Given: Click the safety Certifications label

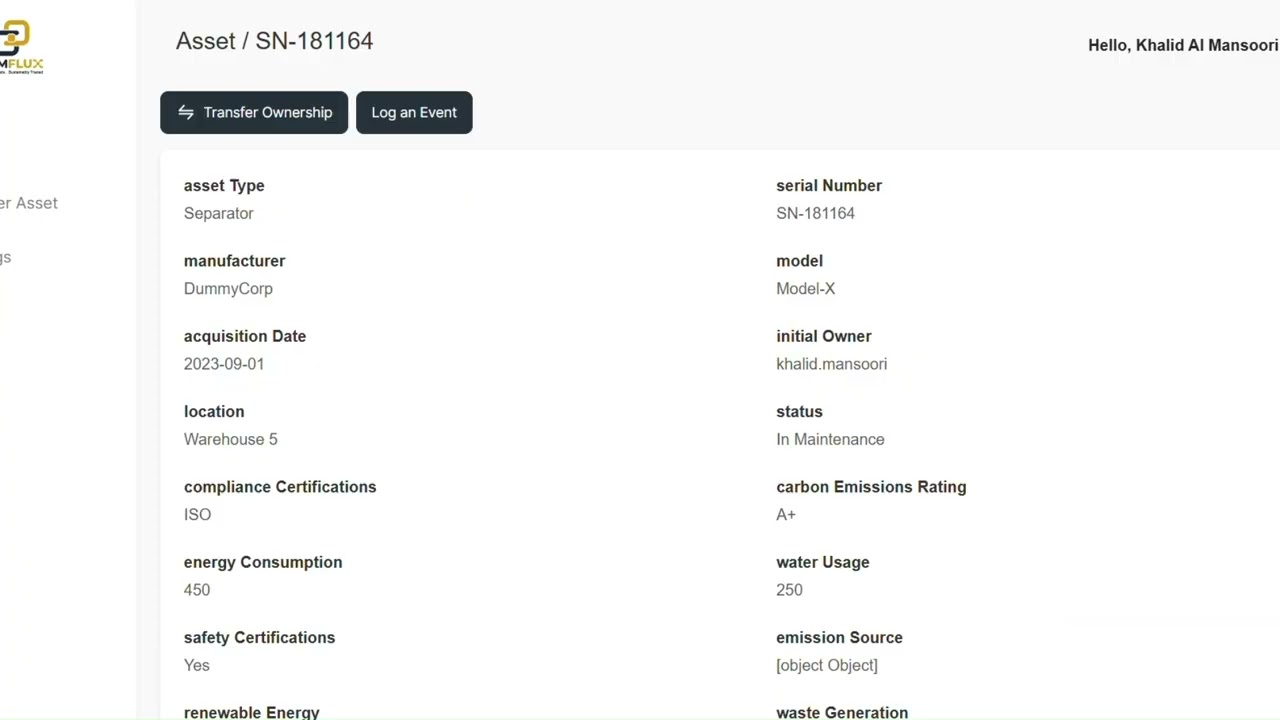Looking at the screenshot, I should coord(260,638).
